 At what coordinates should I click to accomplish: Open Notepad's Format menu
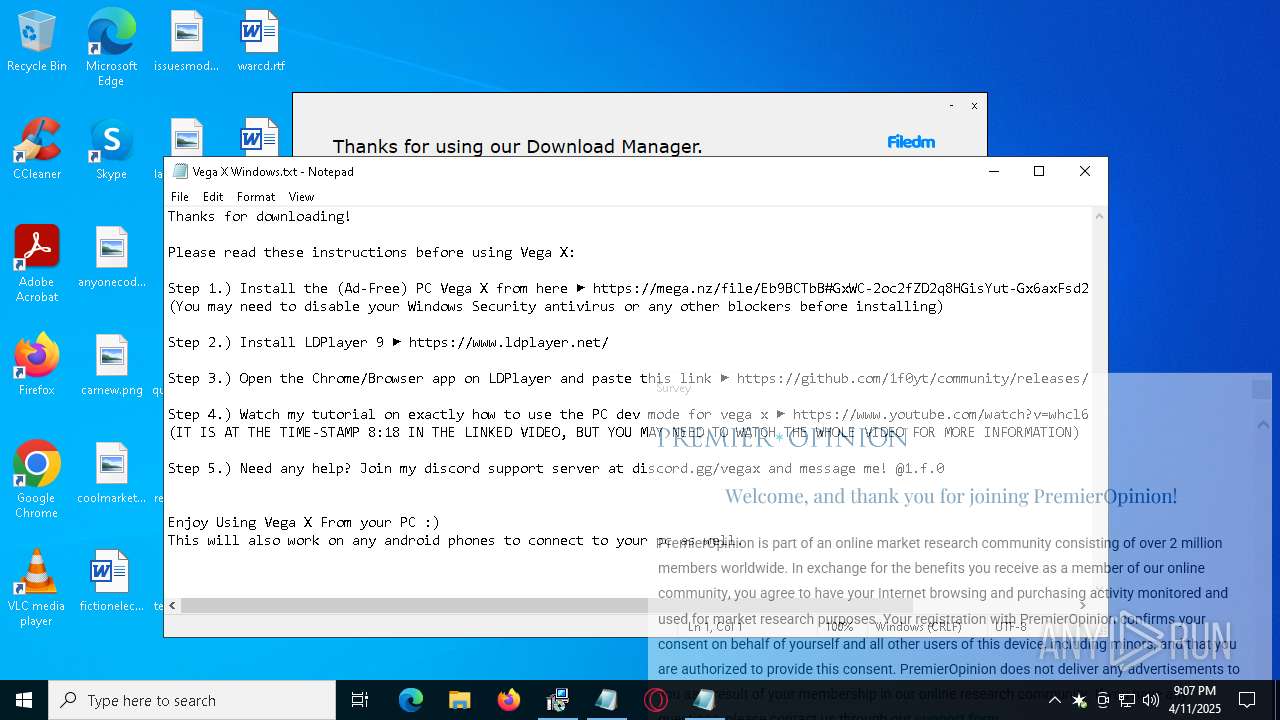tap(256, 197)
